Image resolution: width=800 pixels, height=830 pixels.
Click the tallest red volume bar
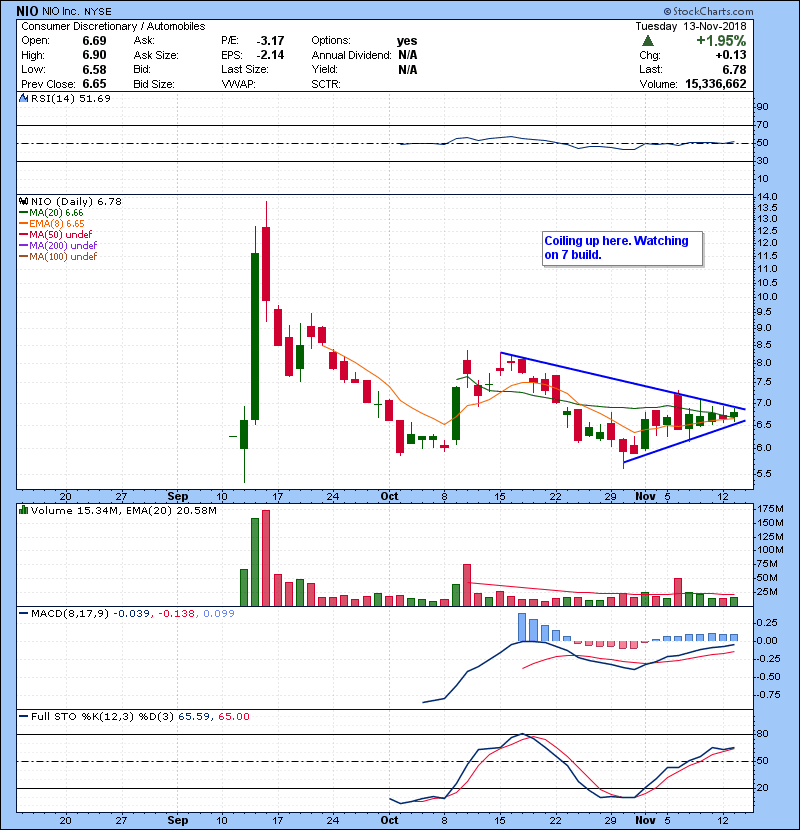[266, 558]
